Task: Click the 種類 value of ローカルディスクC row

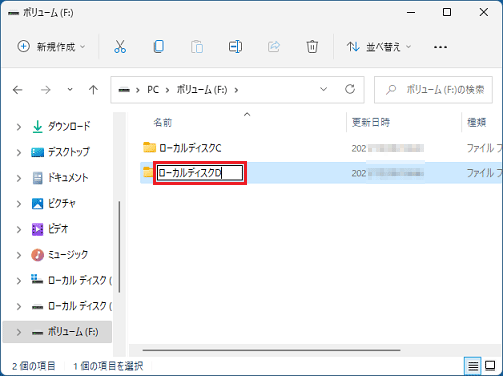Action: [484, 148]
